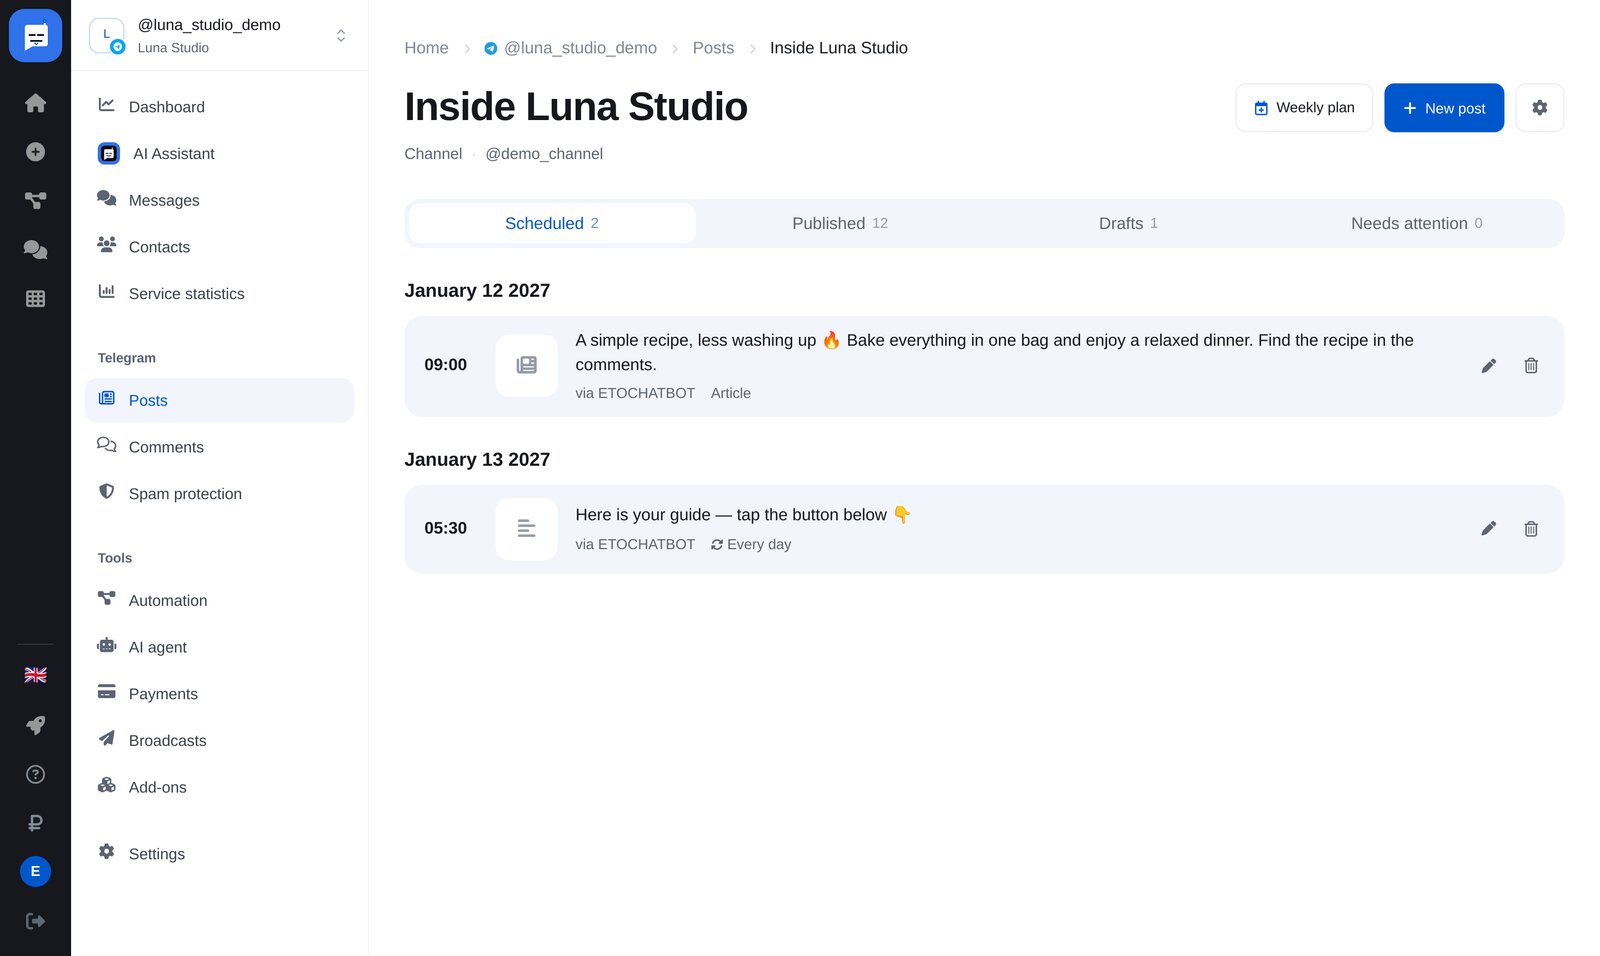Delete the 05:30 guide post

point(1531,529)
